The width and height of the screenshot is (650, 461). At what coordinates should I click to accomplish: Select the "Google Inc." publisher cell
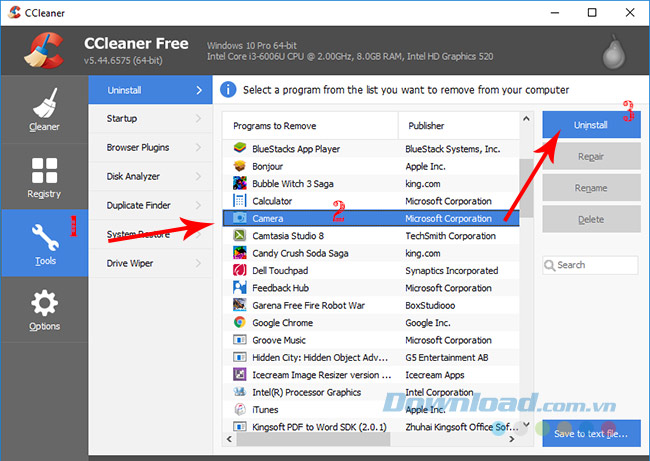(428, 323)
